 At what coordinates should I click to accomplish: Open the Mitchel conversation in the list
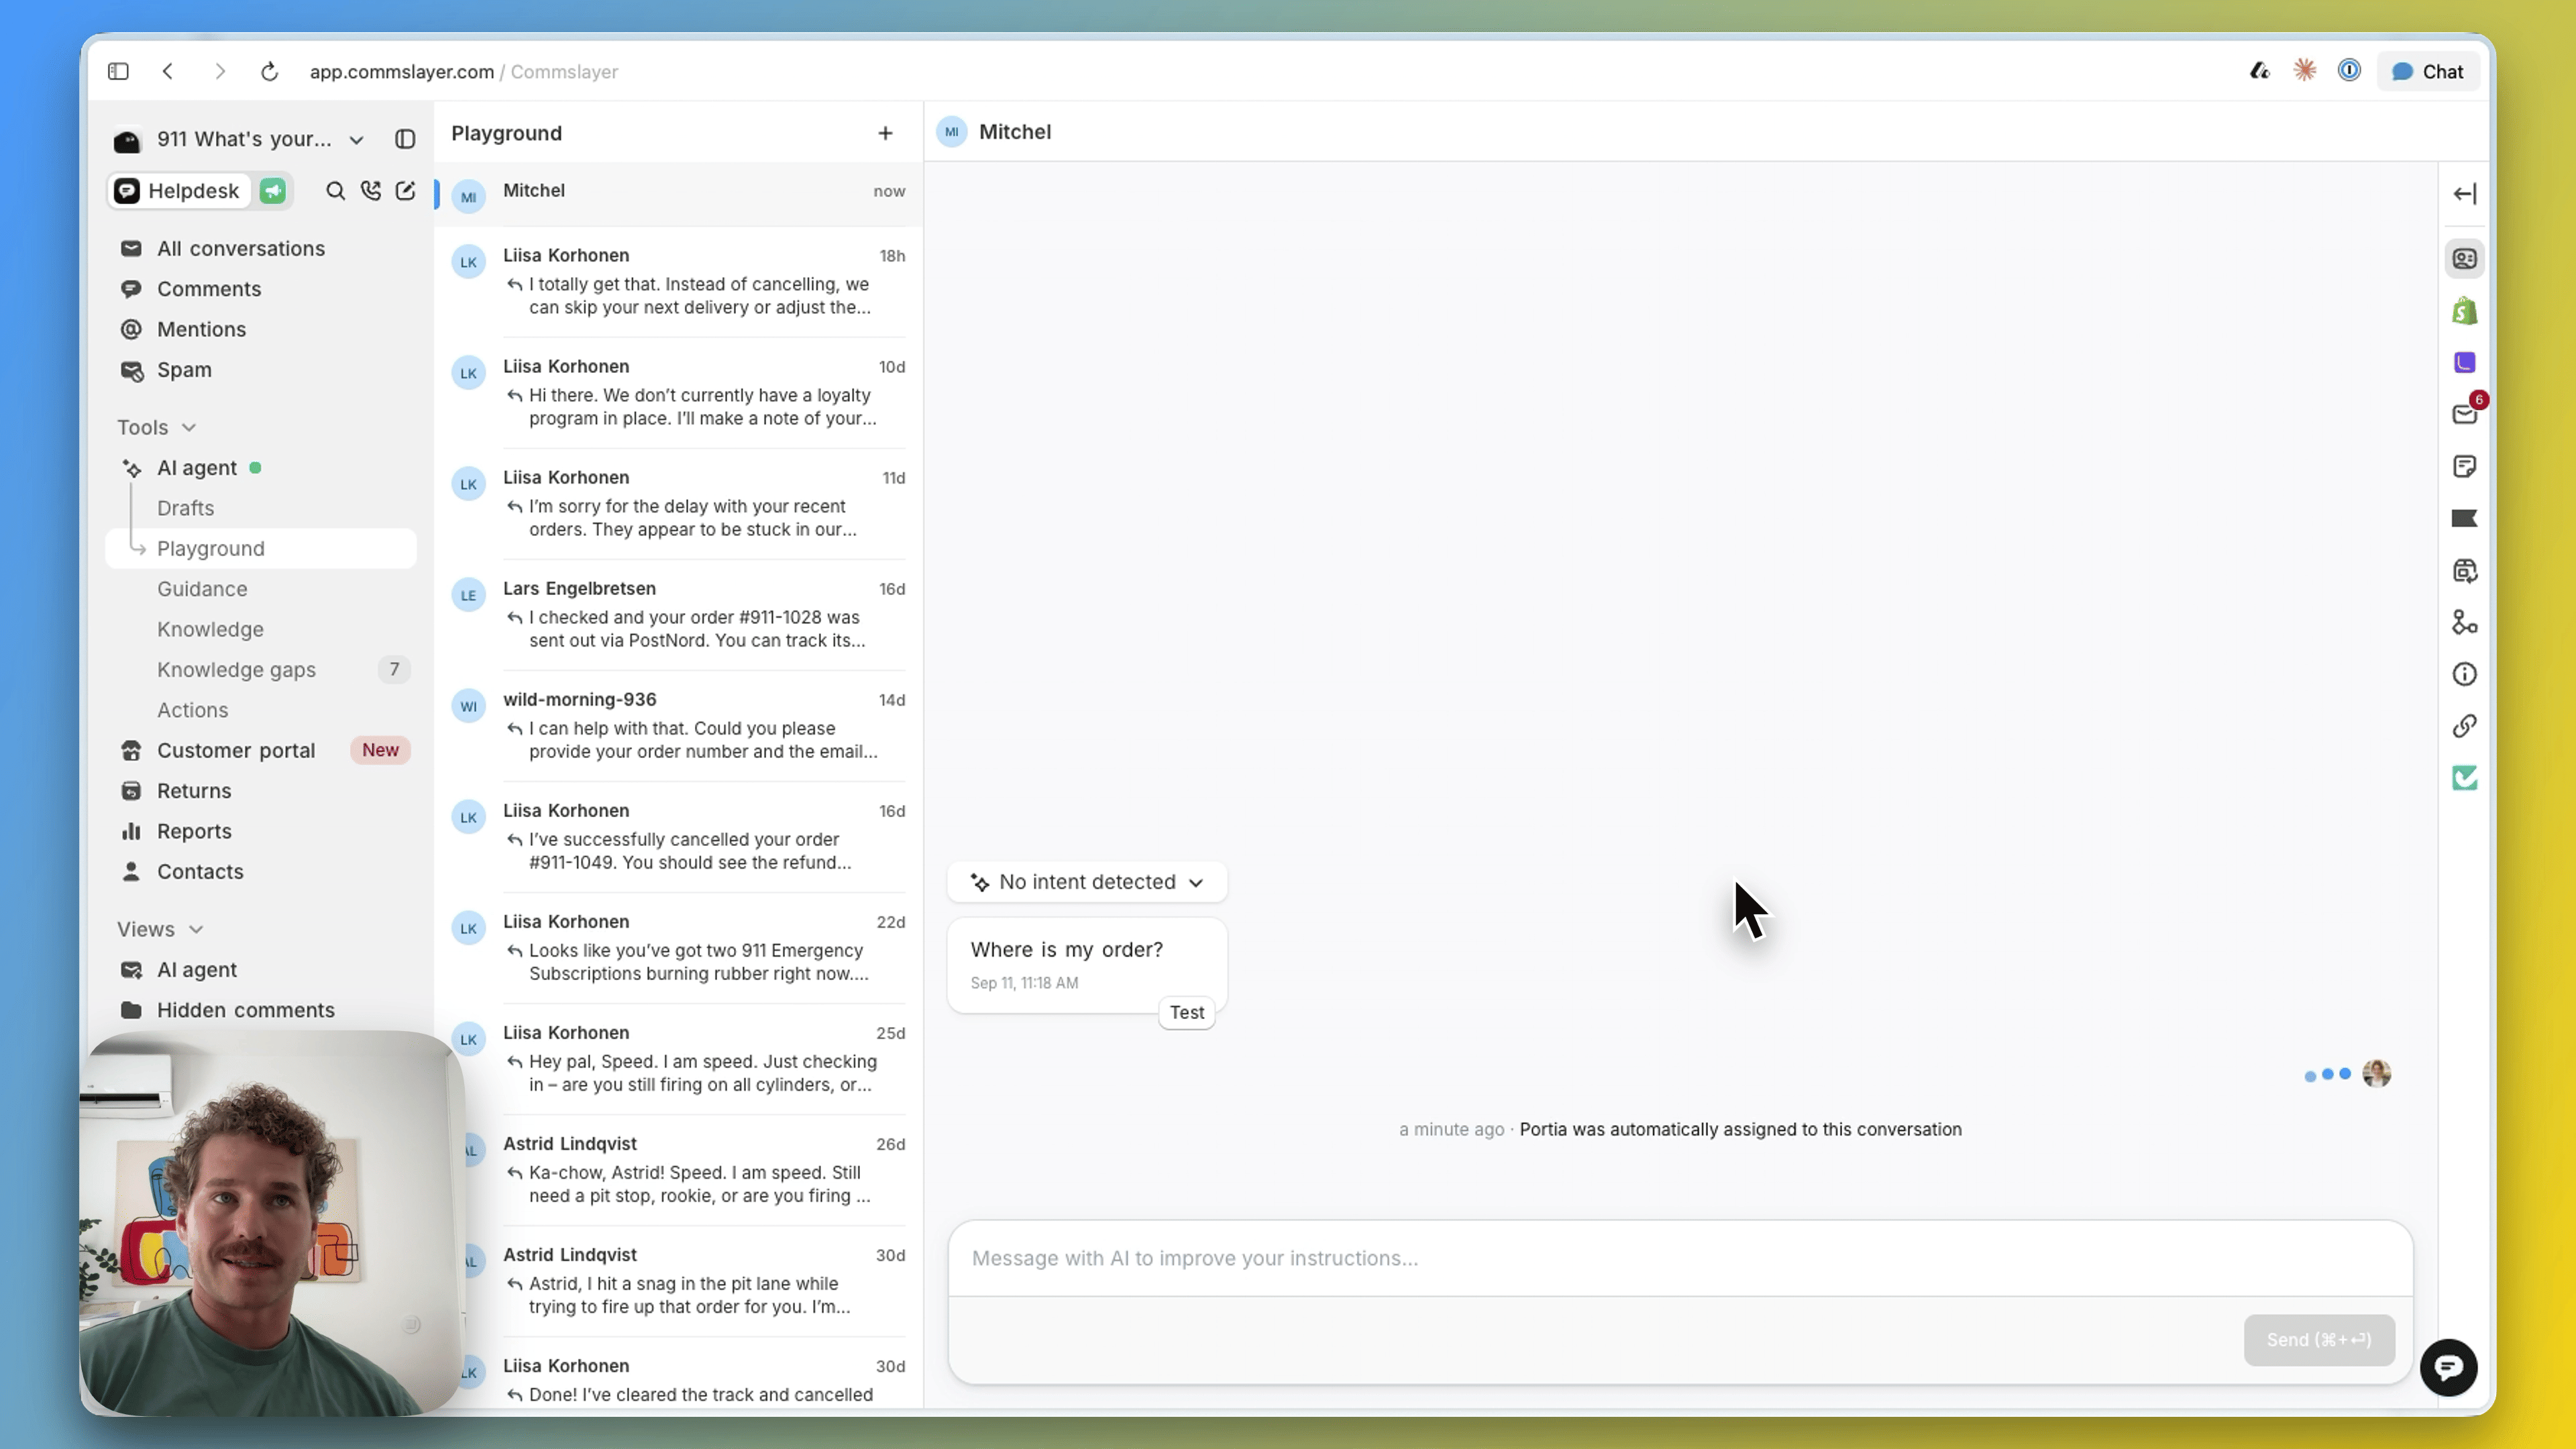pos(679,194)
